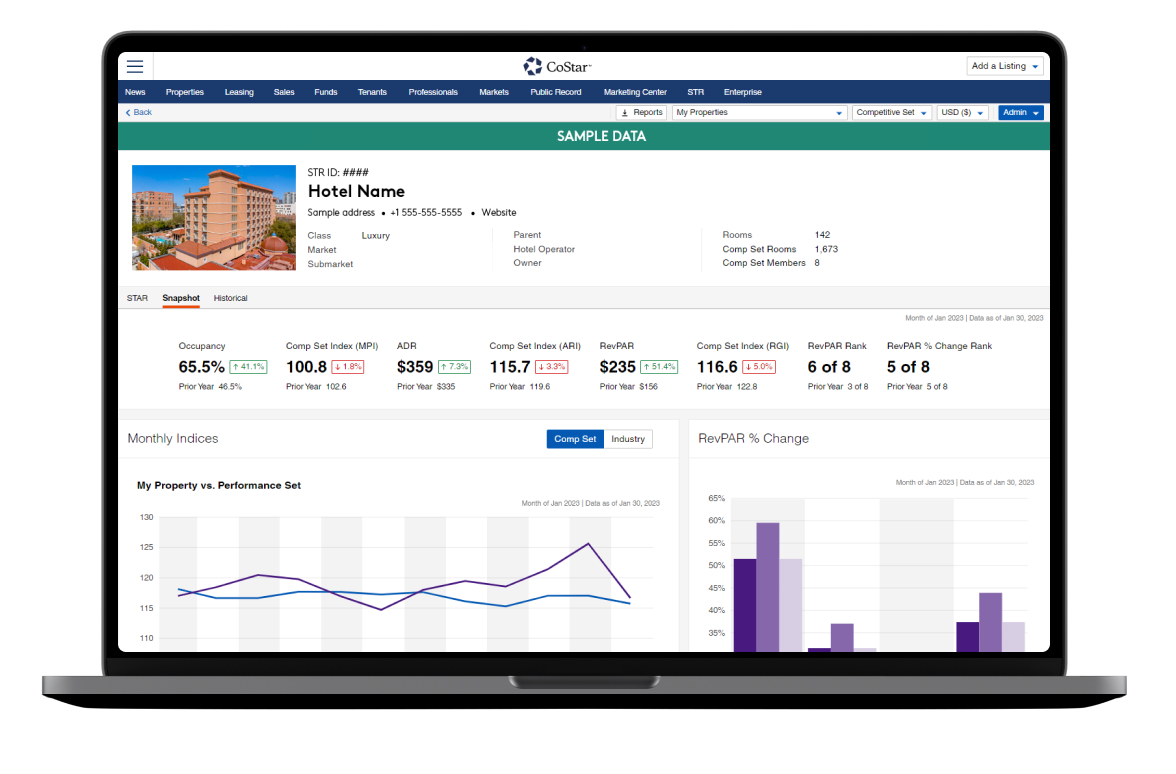Image resolution: width=1176 pixels, height=774 pixels.
Task: Open the Properties menu item
Action: (x=185, y=92)
